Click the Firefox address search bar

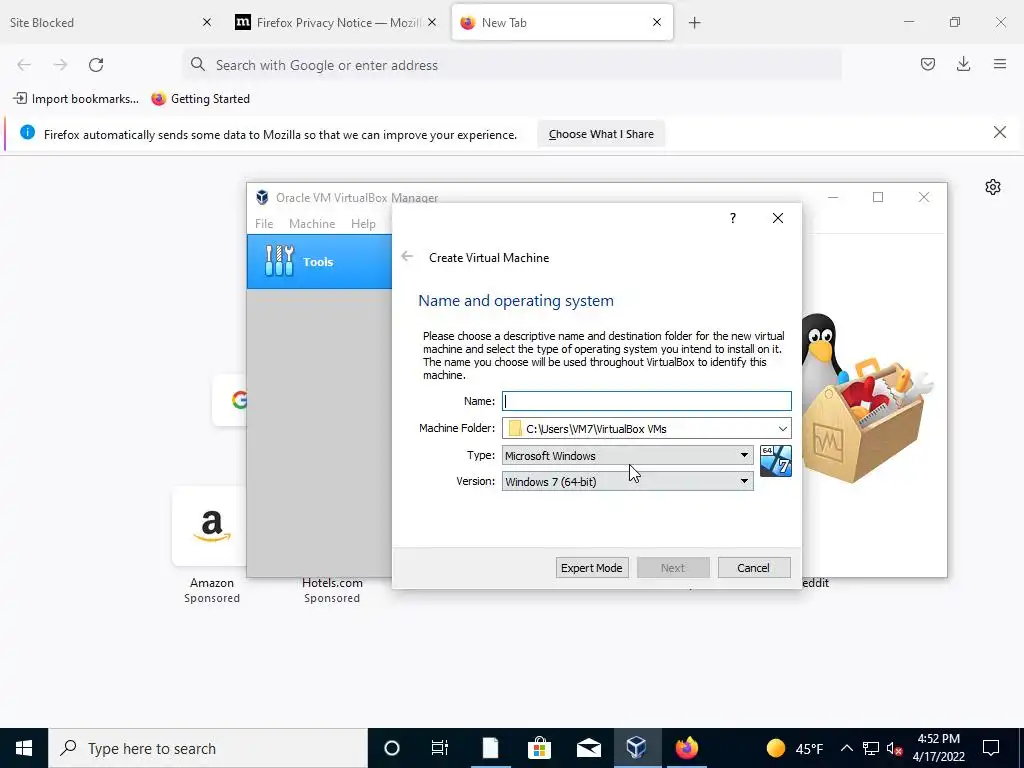click(513, 65)
